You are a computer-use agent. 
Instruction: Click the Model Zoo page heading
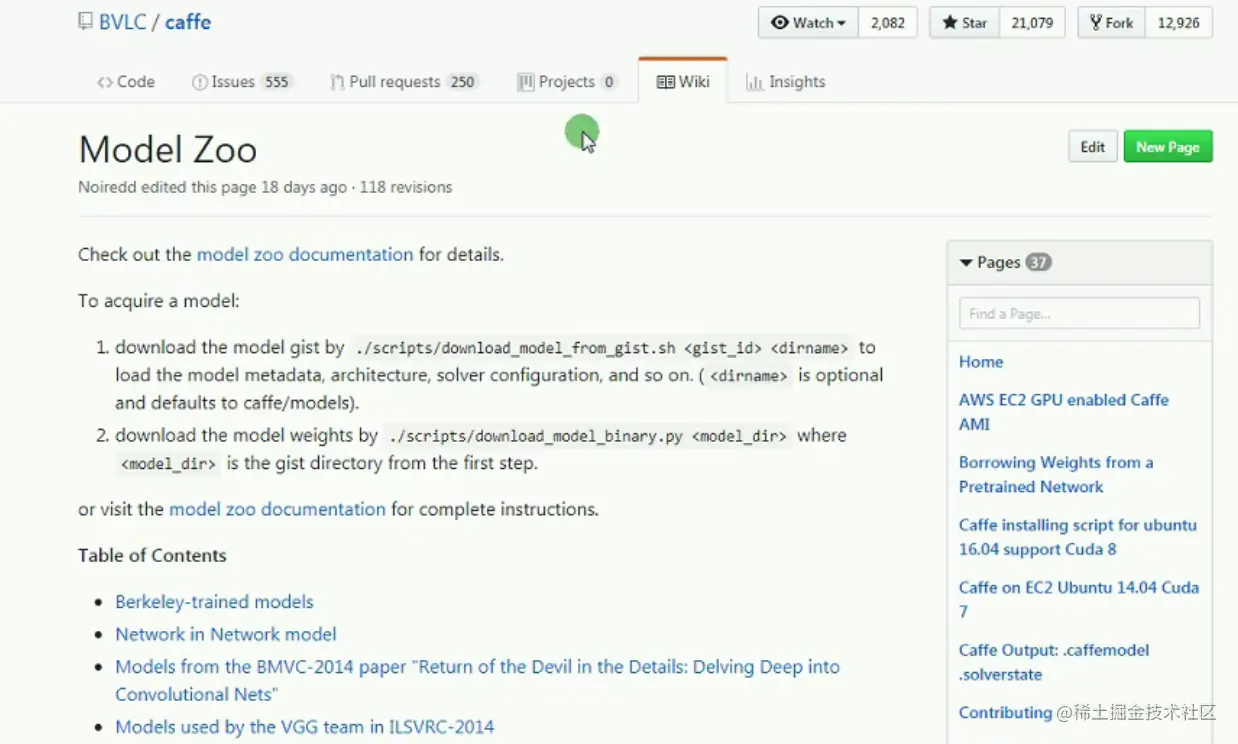coord(168,150)
